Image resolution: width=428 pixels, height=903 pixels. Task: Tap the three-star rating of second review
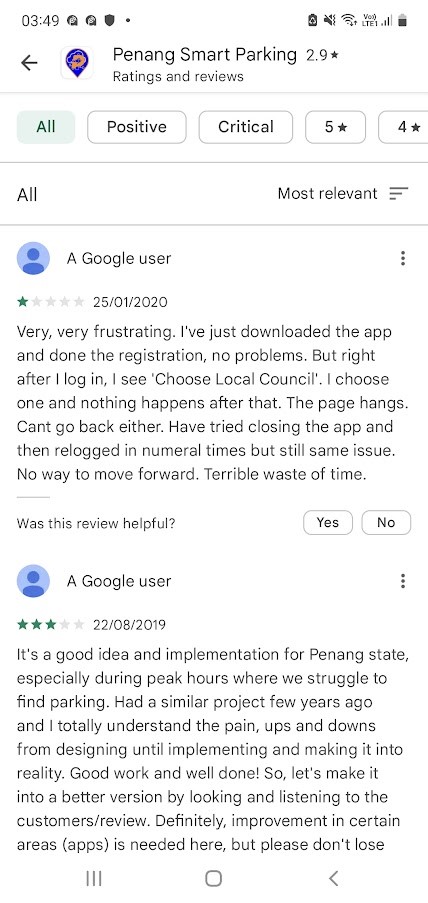tap(51, 624)
